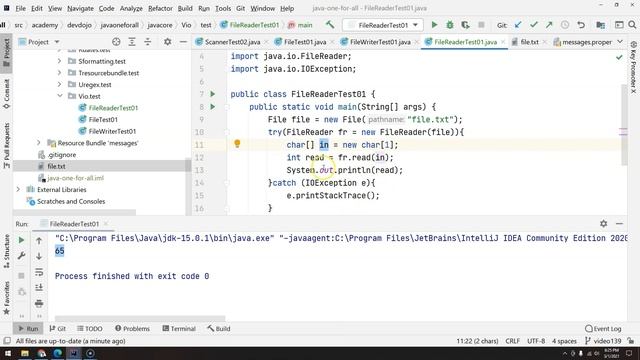Open the Refactor menu
Viewport: 640px width, 360px height.
point(160,8)
